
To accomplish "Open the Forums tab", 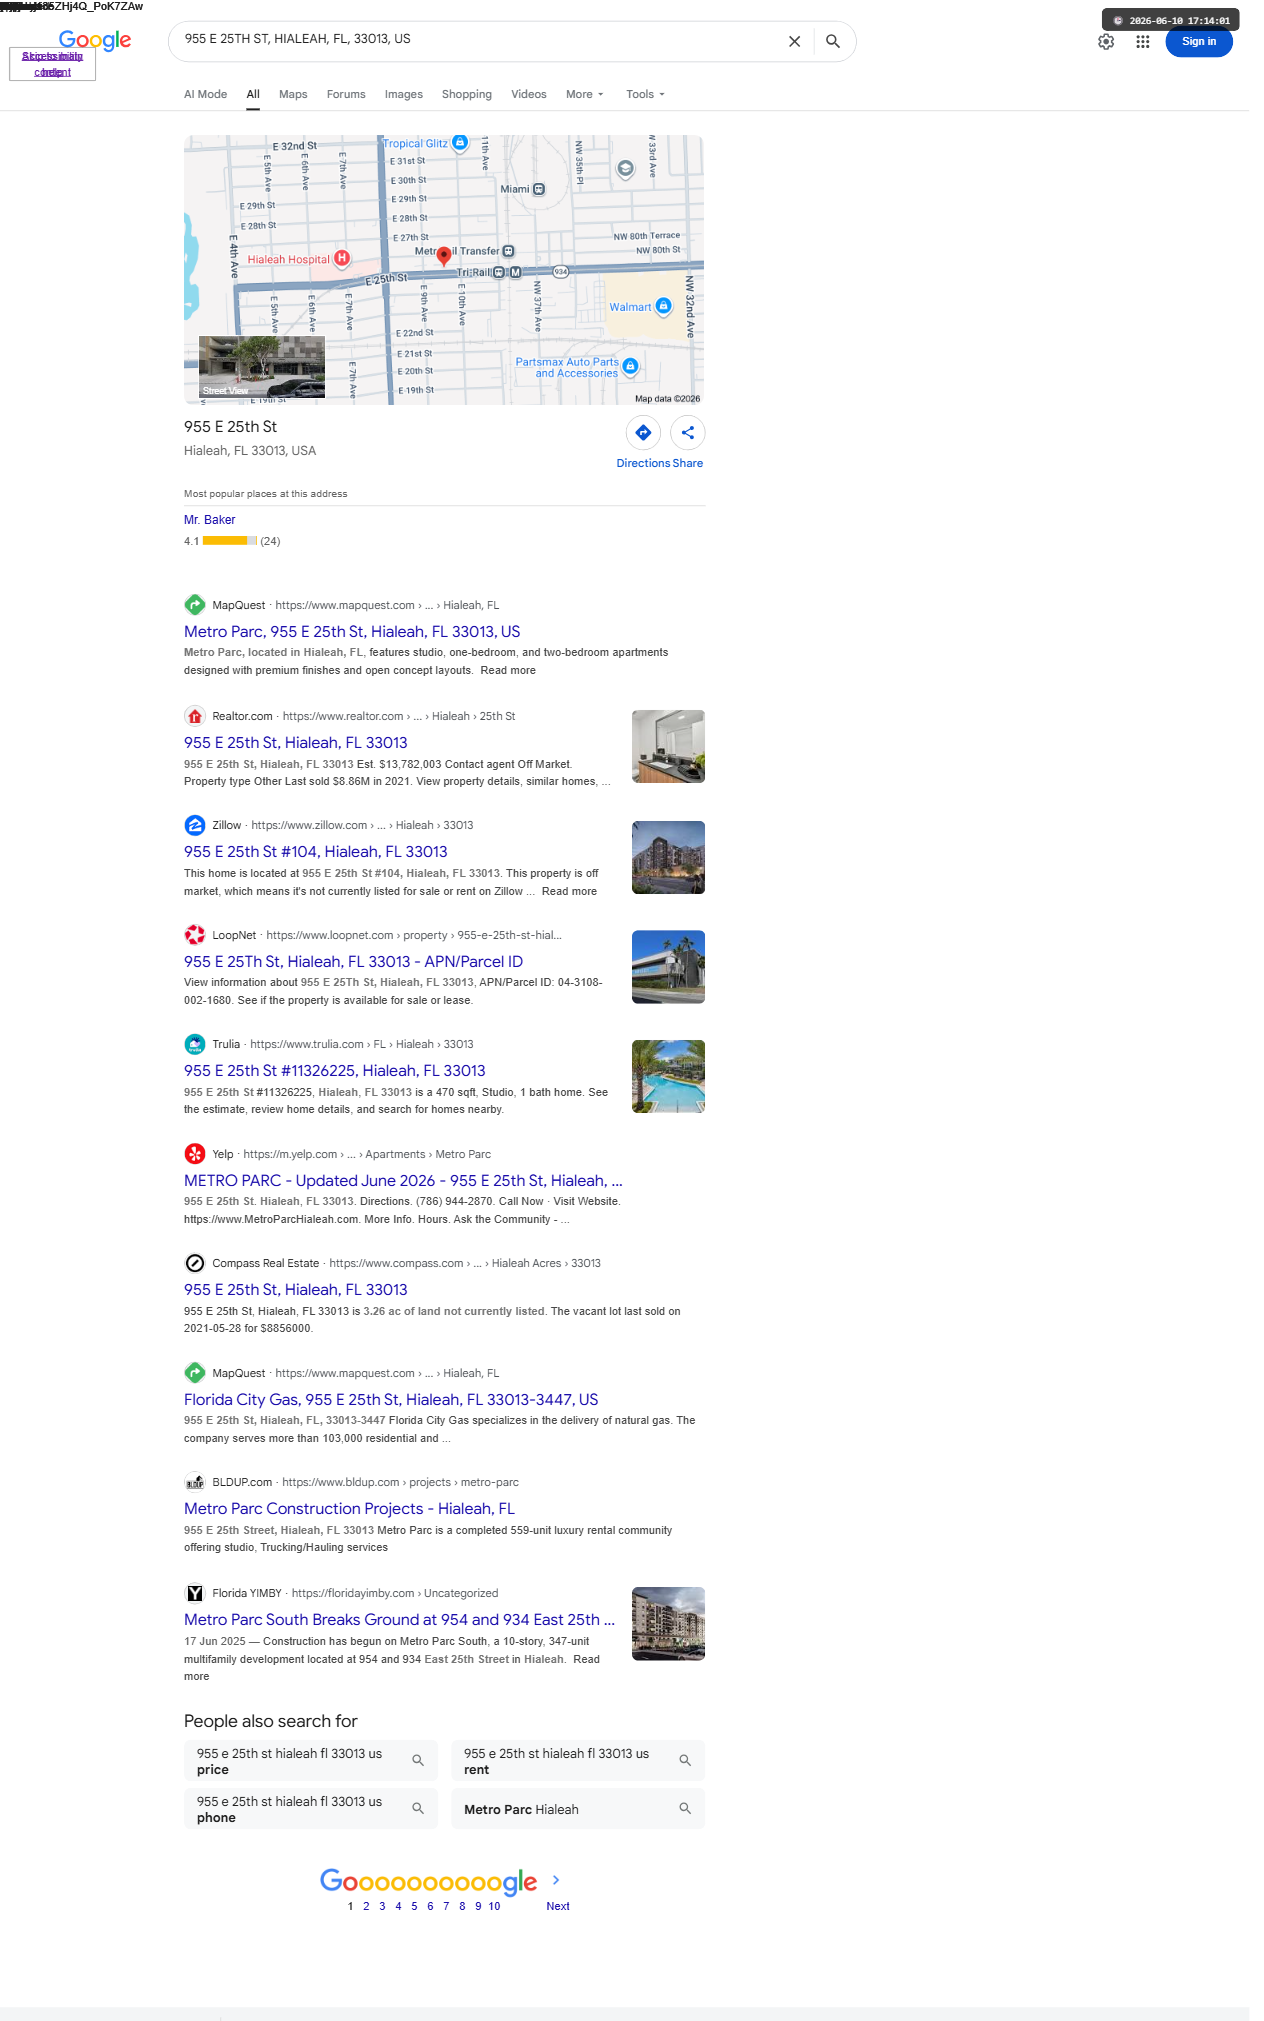I will coord(346,94).
